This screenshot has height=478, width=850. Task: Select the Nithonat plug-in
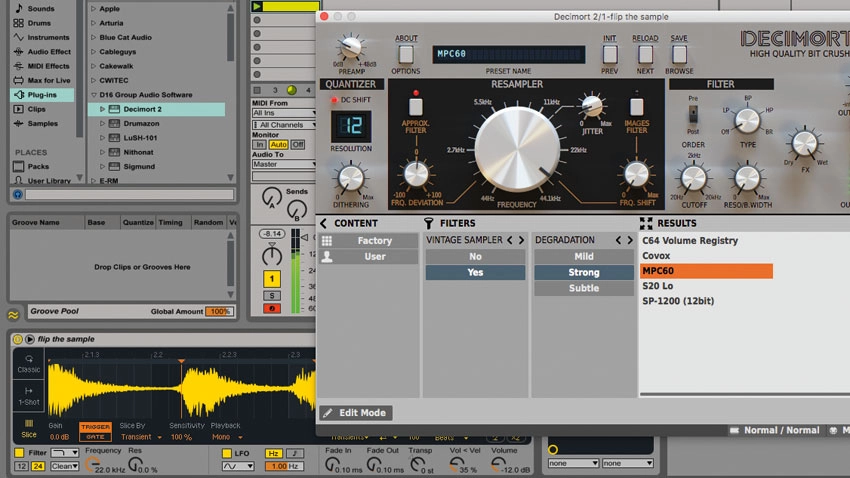point(138,152)
